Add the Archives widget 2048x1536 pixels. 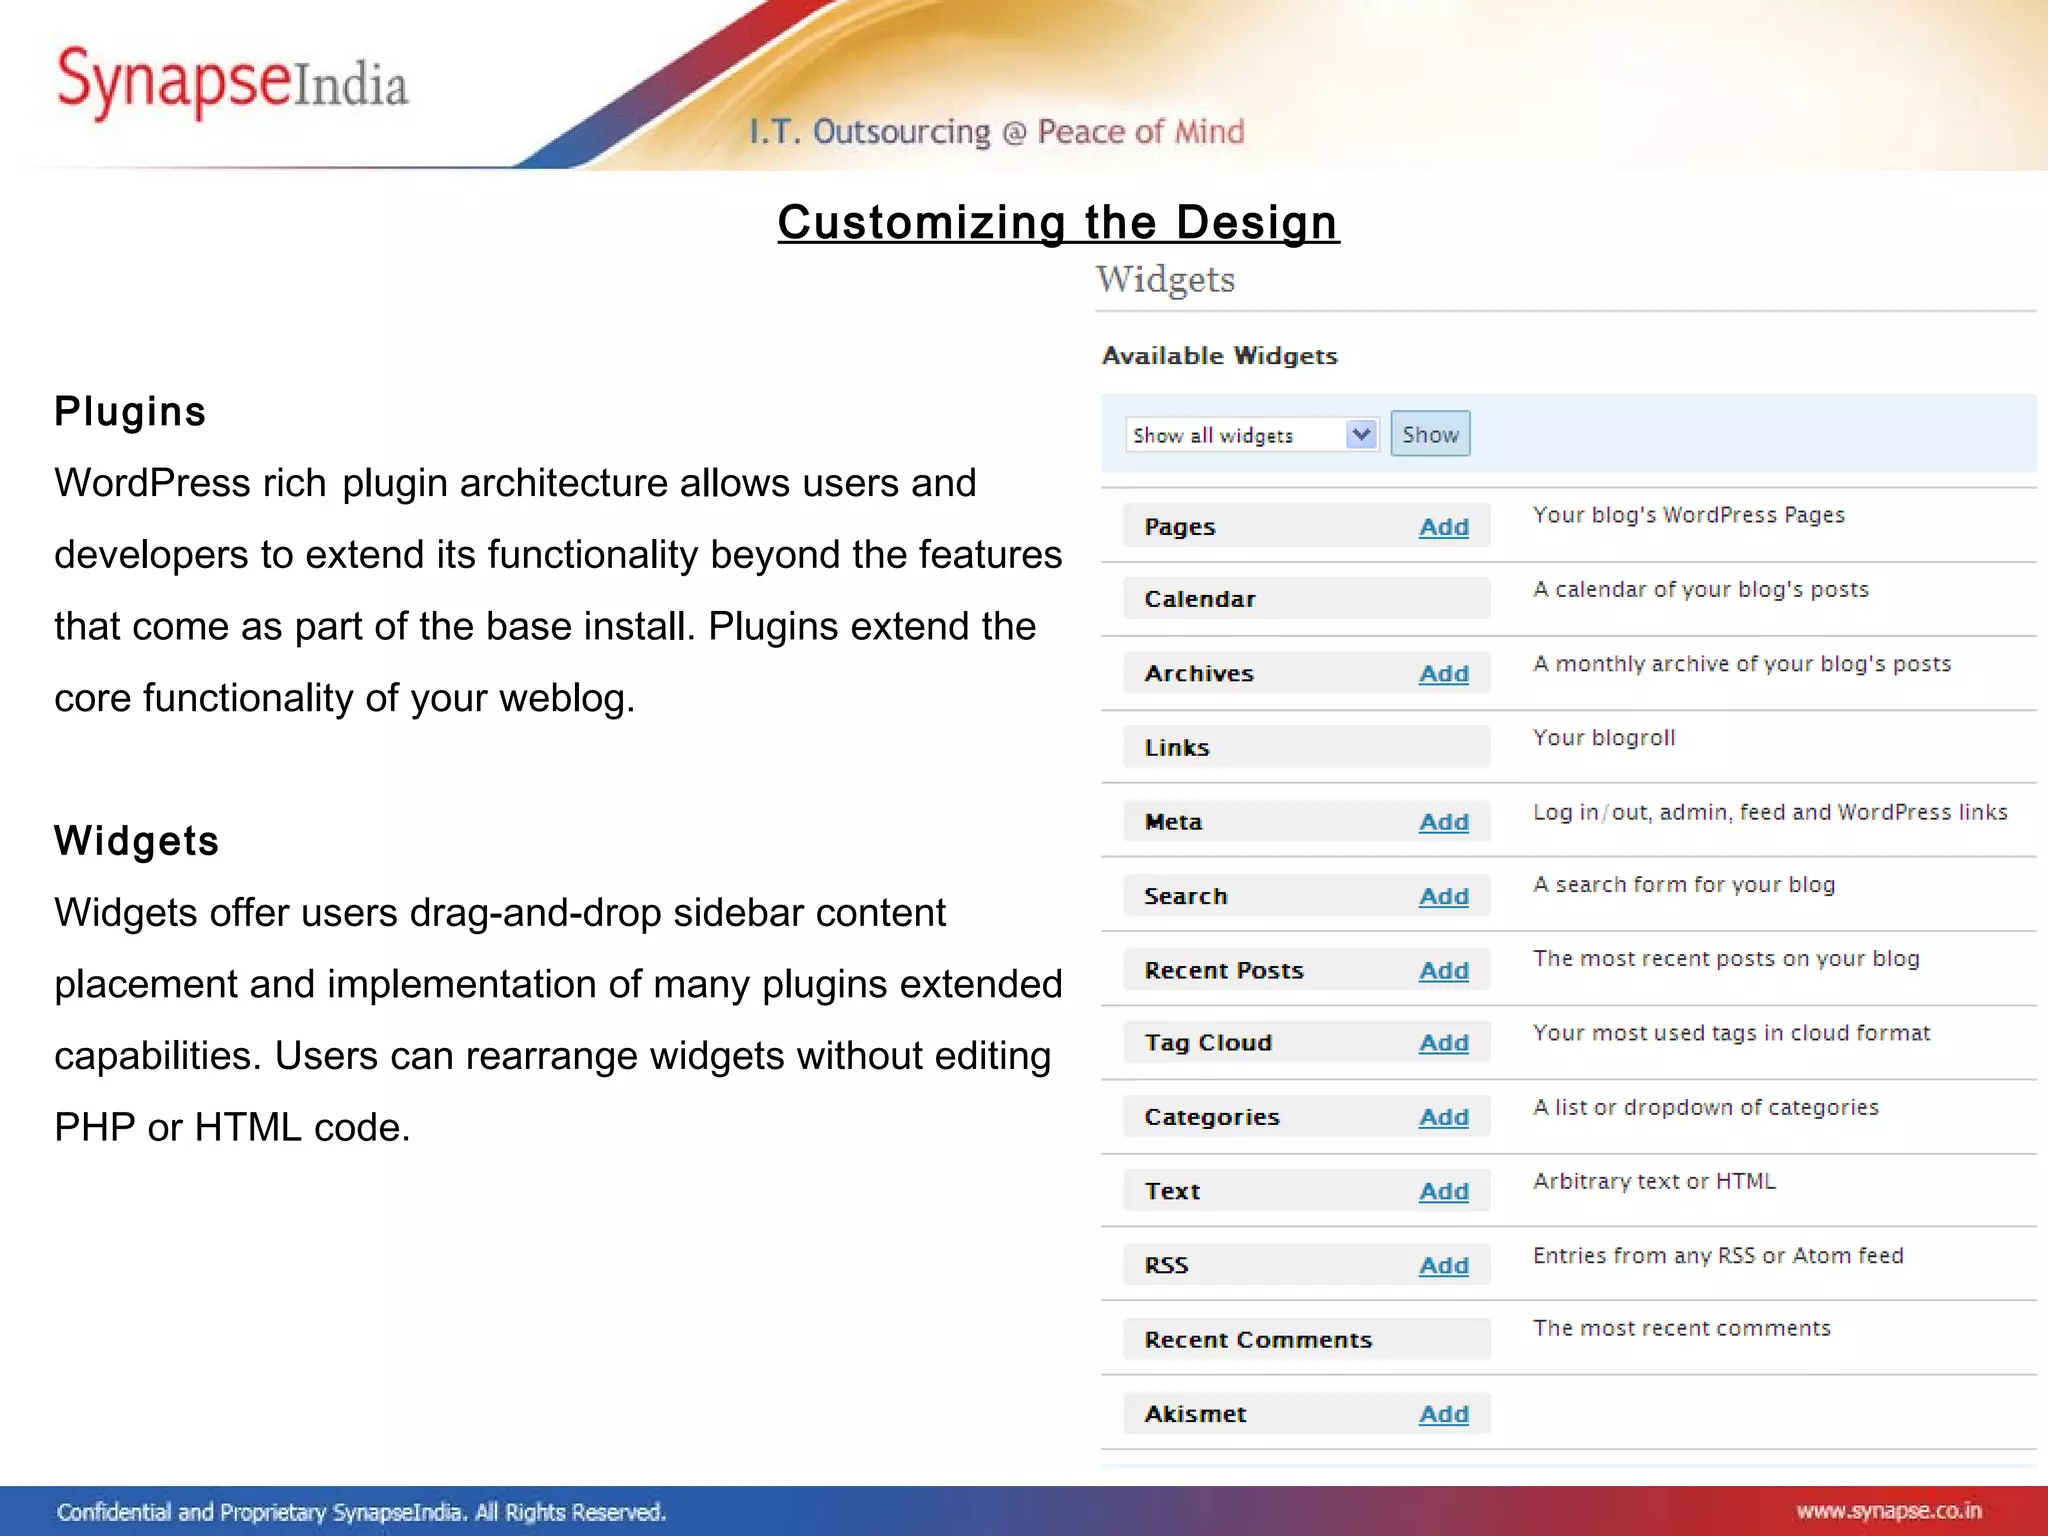pyautogui.click(x=1444, y=674)
